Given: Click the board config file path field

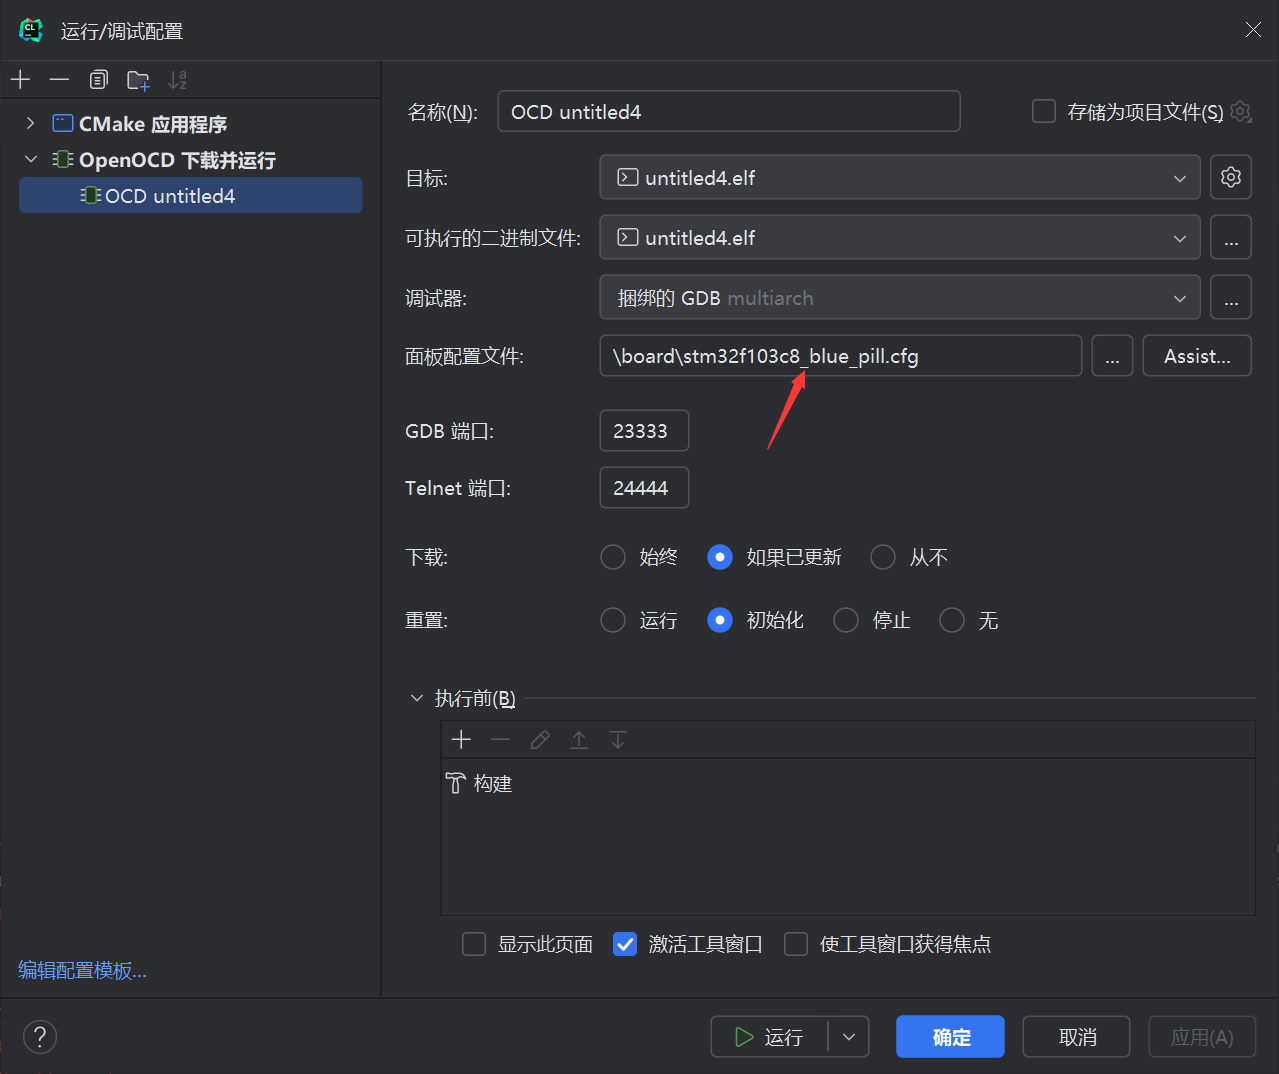Looking at the screenshot, I should click(841, 356).
